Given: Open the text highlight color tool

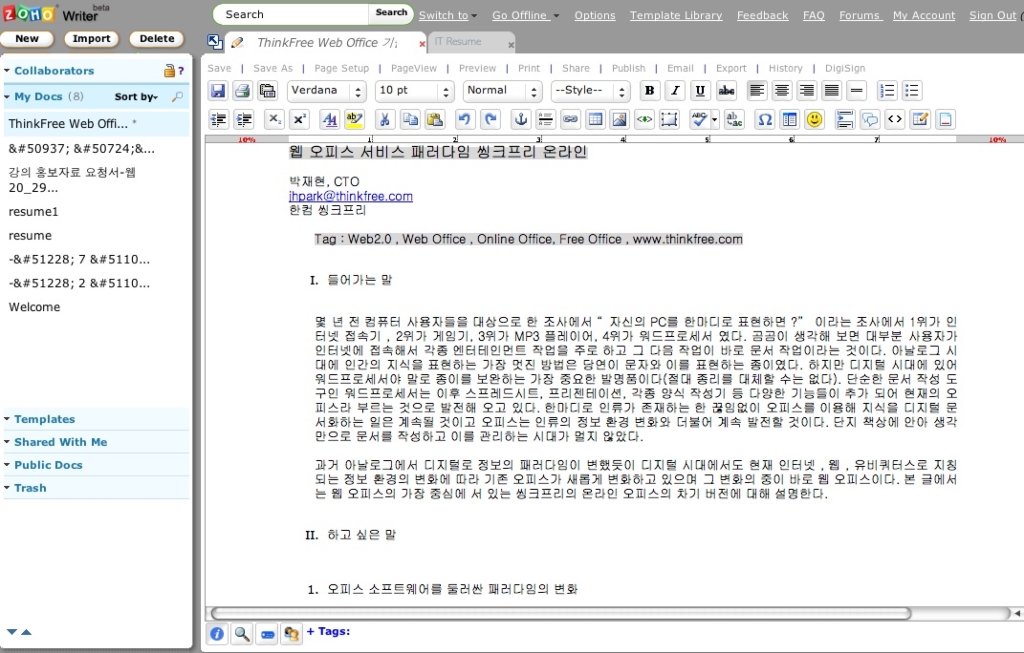Looking at the screenshot, I should click(x=355, y=119).
